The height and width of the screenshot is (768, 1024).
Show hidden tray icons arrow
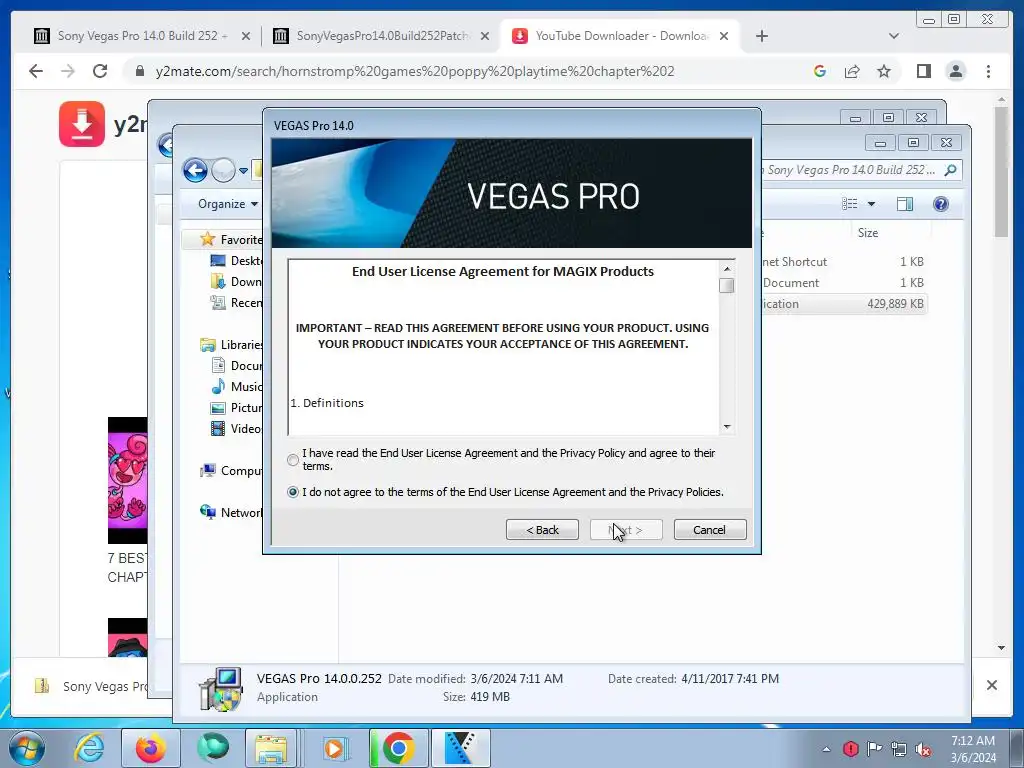(x=826, y=749)
